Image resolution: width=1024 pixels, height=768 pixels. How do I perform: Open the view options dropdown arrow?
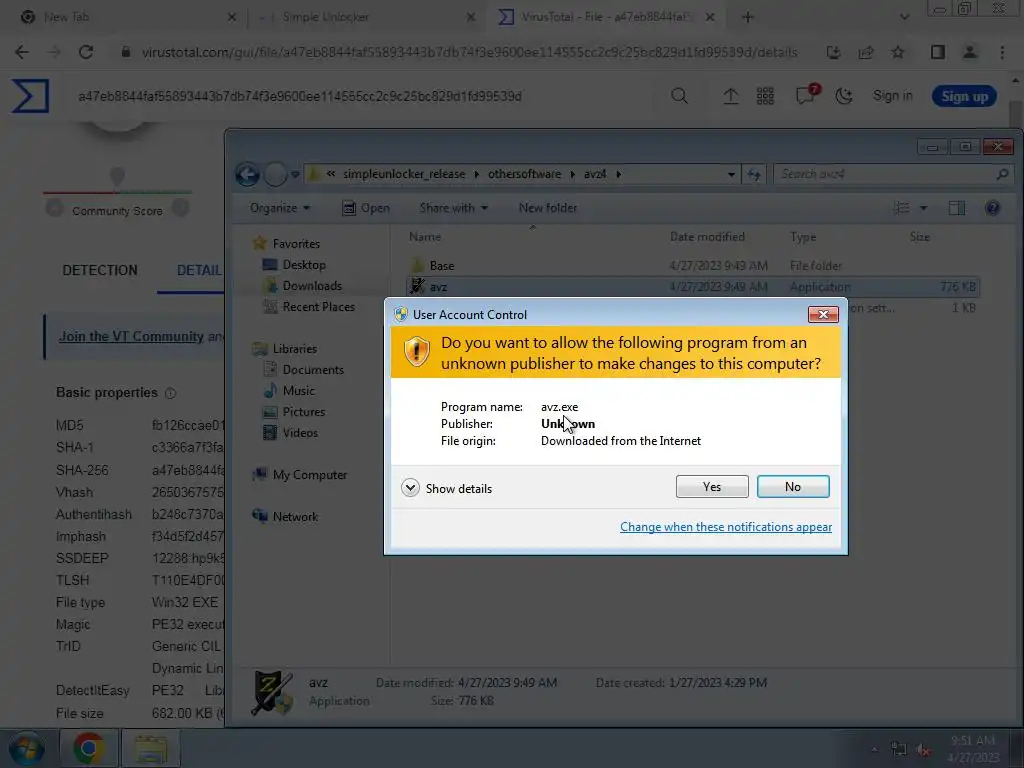[923, 208]
